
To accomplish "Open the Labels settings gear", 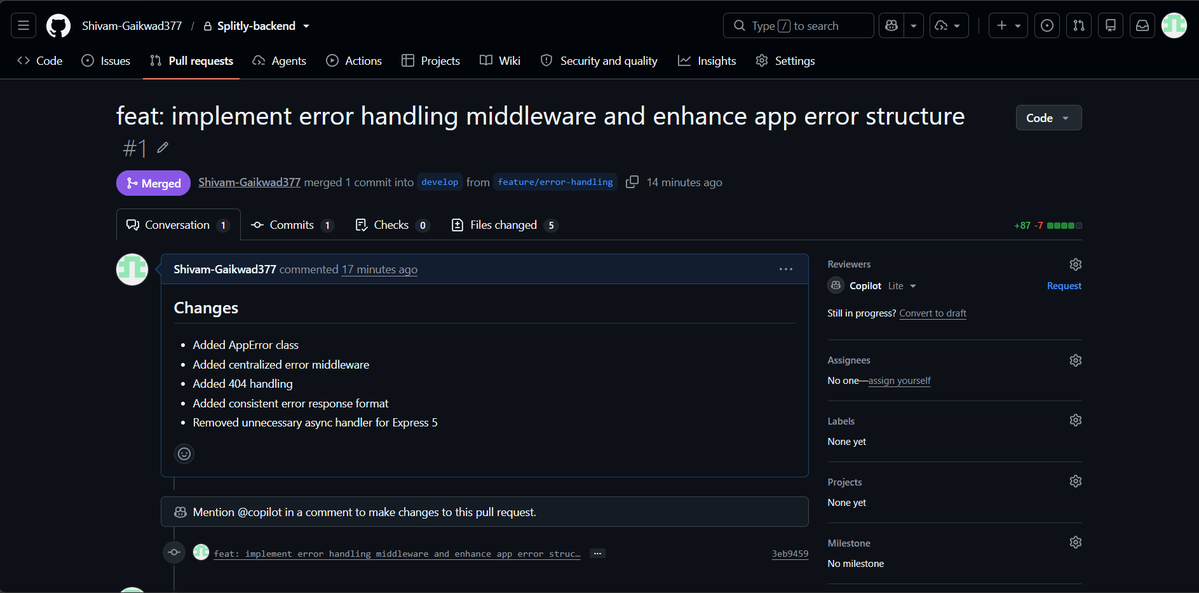I will pyautogui.click(x=1075, y=420).
